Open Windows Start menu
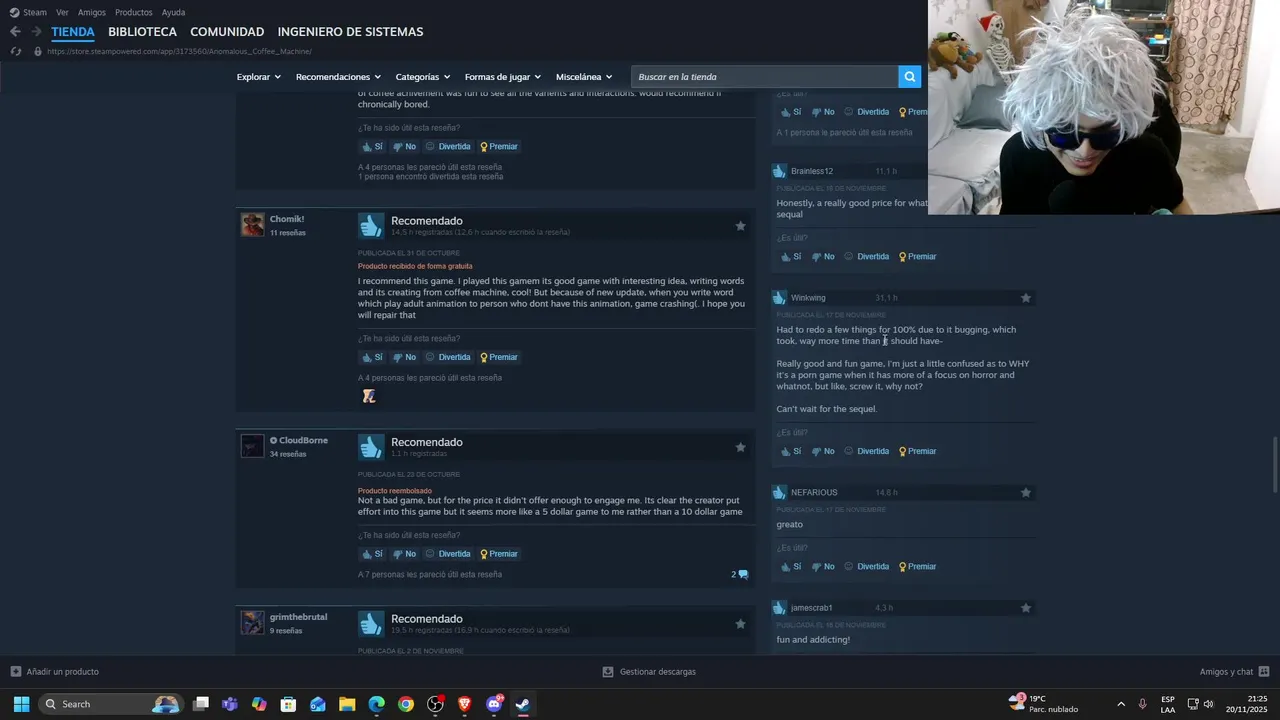Screen dimensions: 1280x720 [x=21, y=704]
